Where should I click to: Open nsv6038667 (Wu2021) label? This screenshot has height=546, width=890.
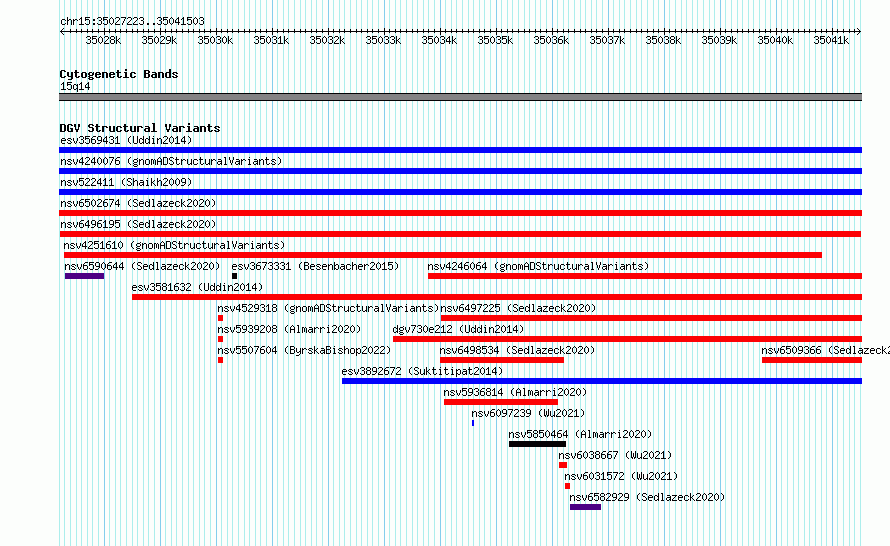[x=615, y=455]
